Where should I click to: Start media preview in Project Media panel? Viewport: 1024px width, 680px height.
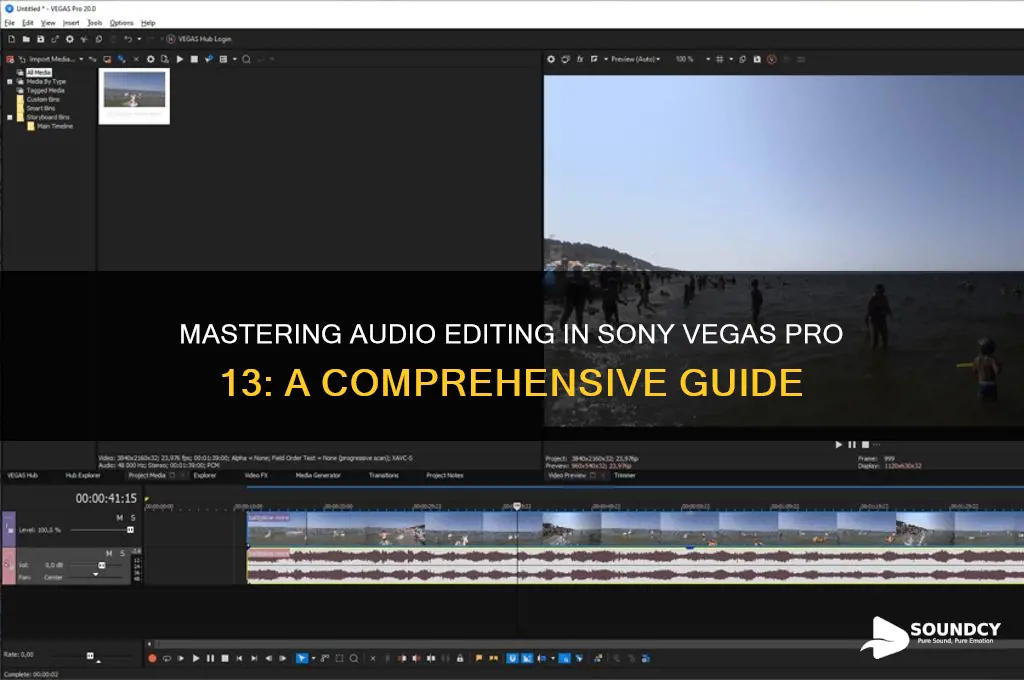coord(180,59)
